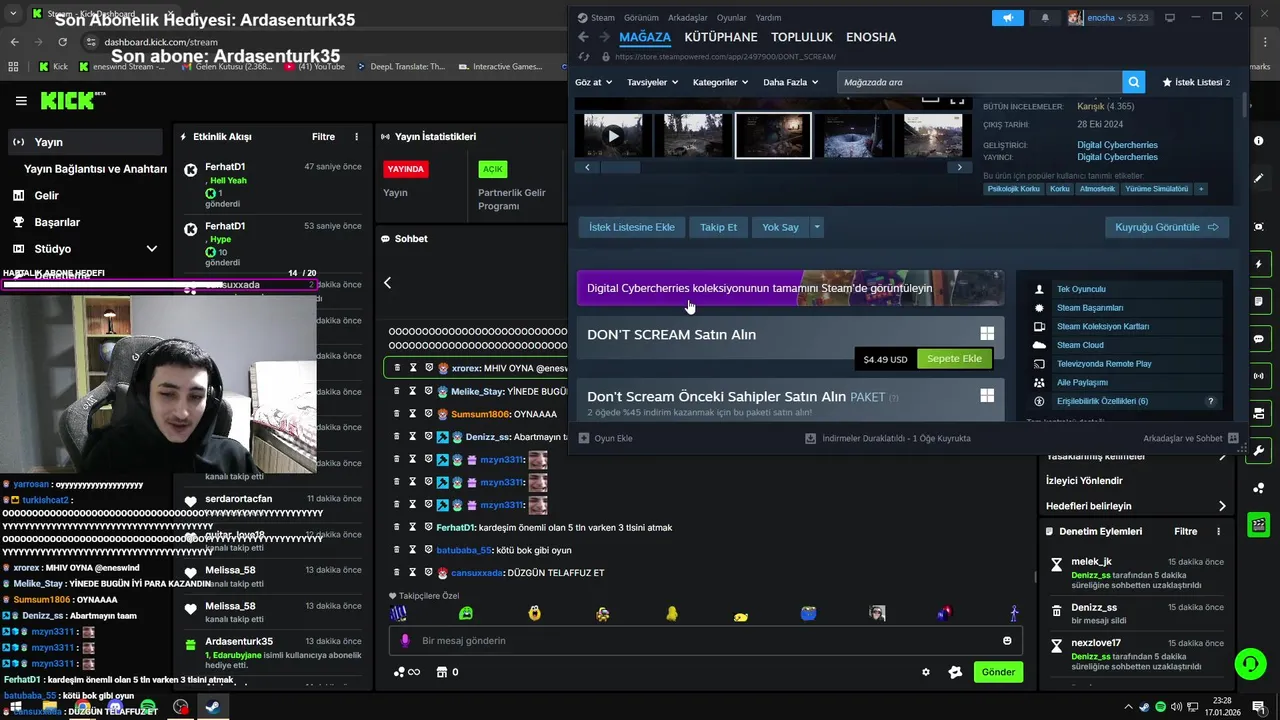1280x720 pixels.
Task: Focus Bir mesaj gönderin chat input
Action: (x=705, y=641)
